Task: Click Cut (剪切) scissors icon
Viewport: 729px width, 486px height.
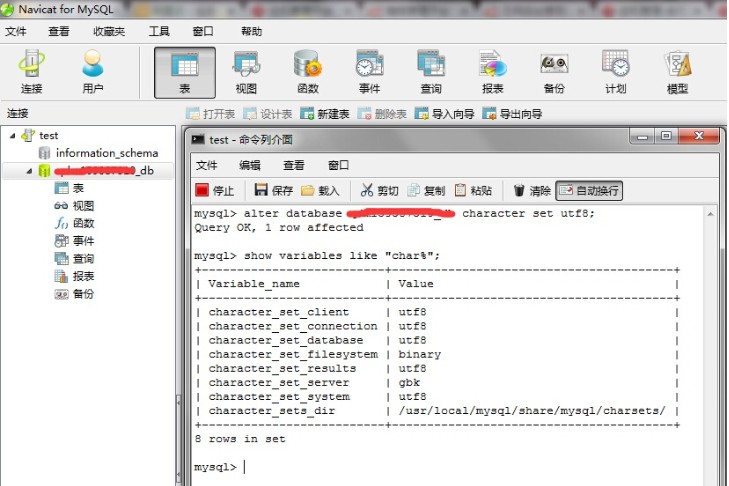Action: (x=379, y=190)
